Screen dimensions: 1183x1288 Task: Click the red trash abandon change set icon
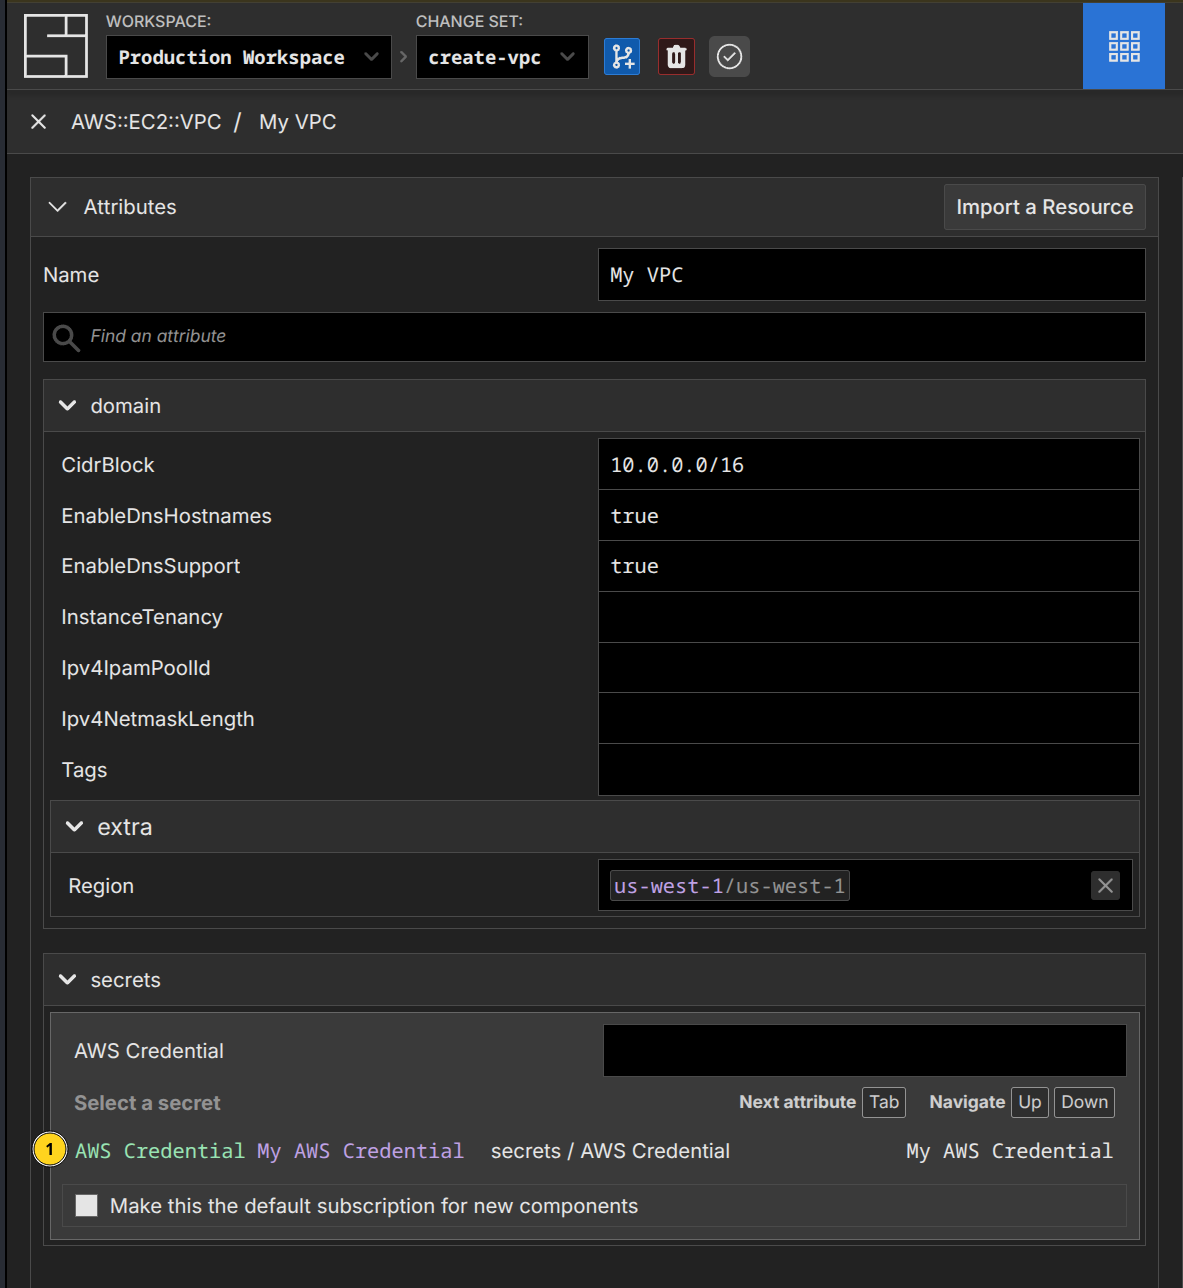click(676, 57)
